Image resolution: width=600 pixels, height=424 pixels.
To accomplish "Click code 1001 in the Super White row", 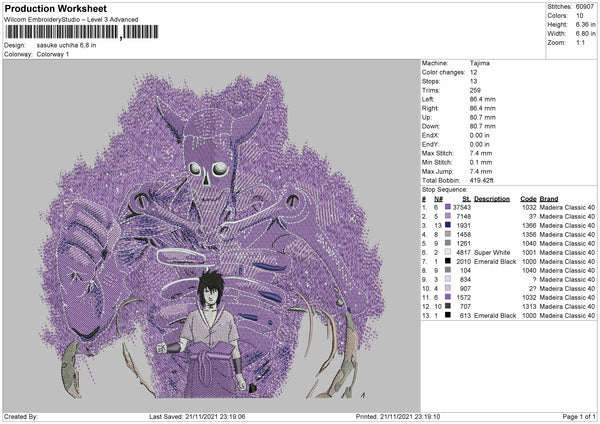I will pos(529,252).
